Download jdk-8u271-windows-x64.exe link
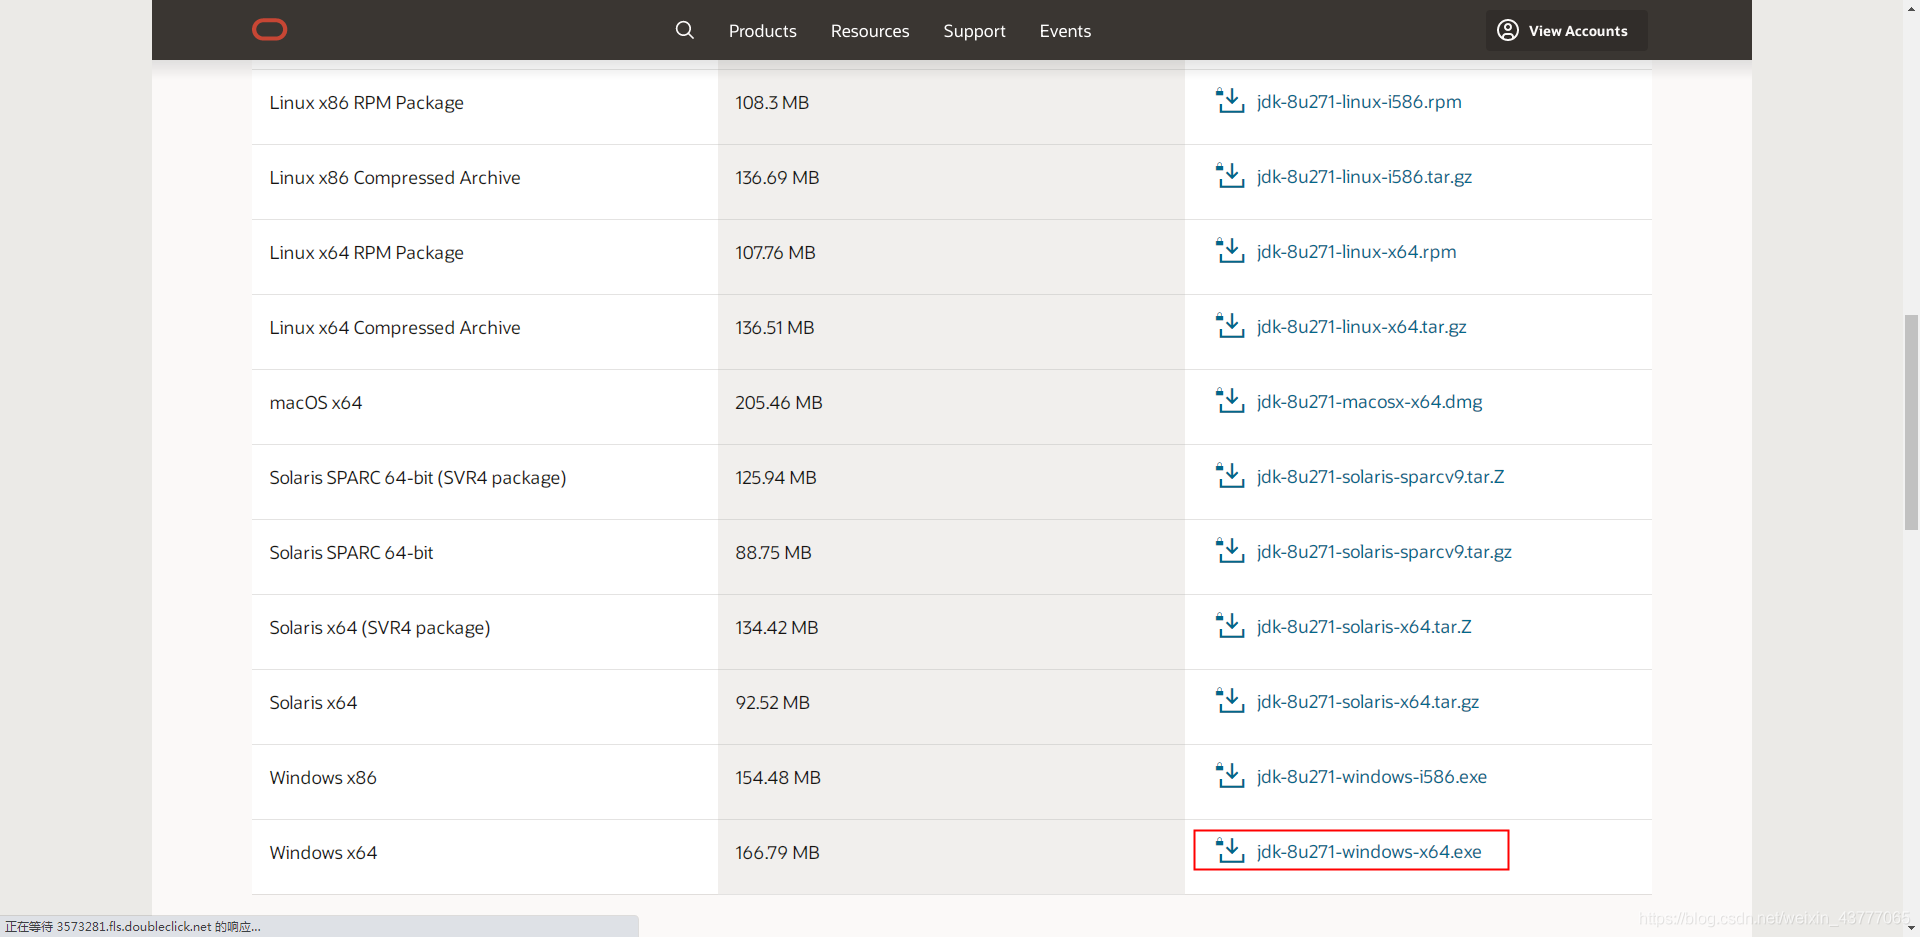The width and height of the screenshot is (1920, 937). click(1369, 852)
